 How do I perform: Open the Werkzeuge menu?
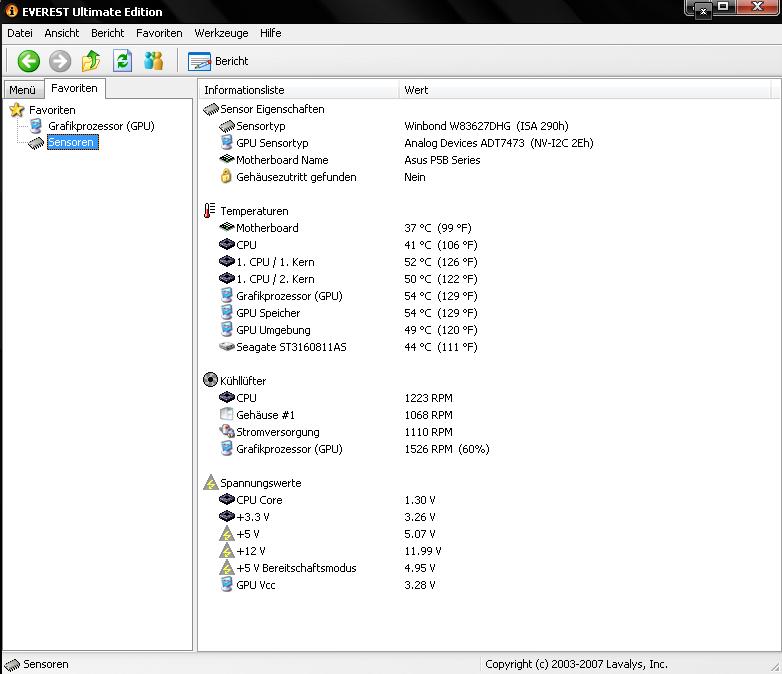[x=221, y=33]
